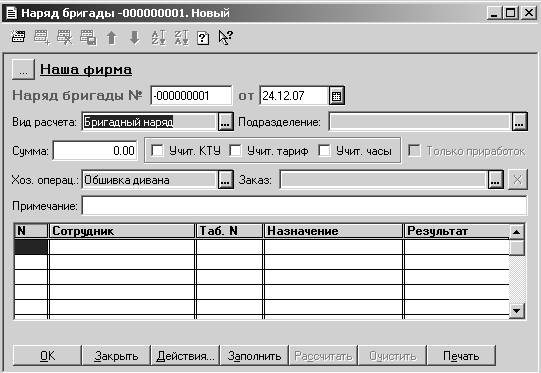This screenshot has width=541, height=373.
Task: Click the delete row toolbar icon
Action: (x=65, y=37)
